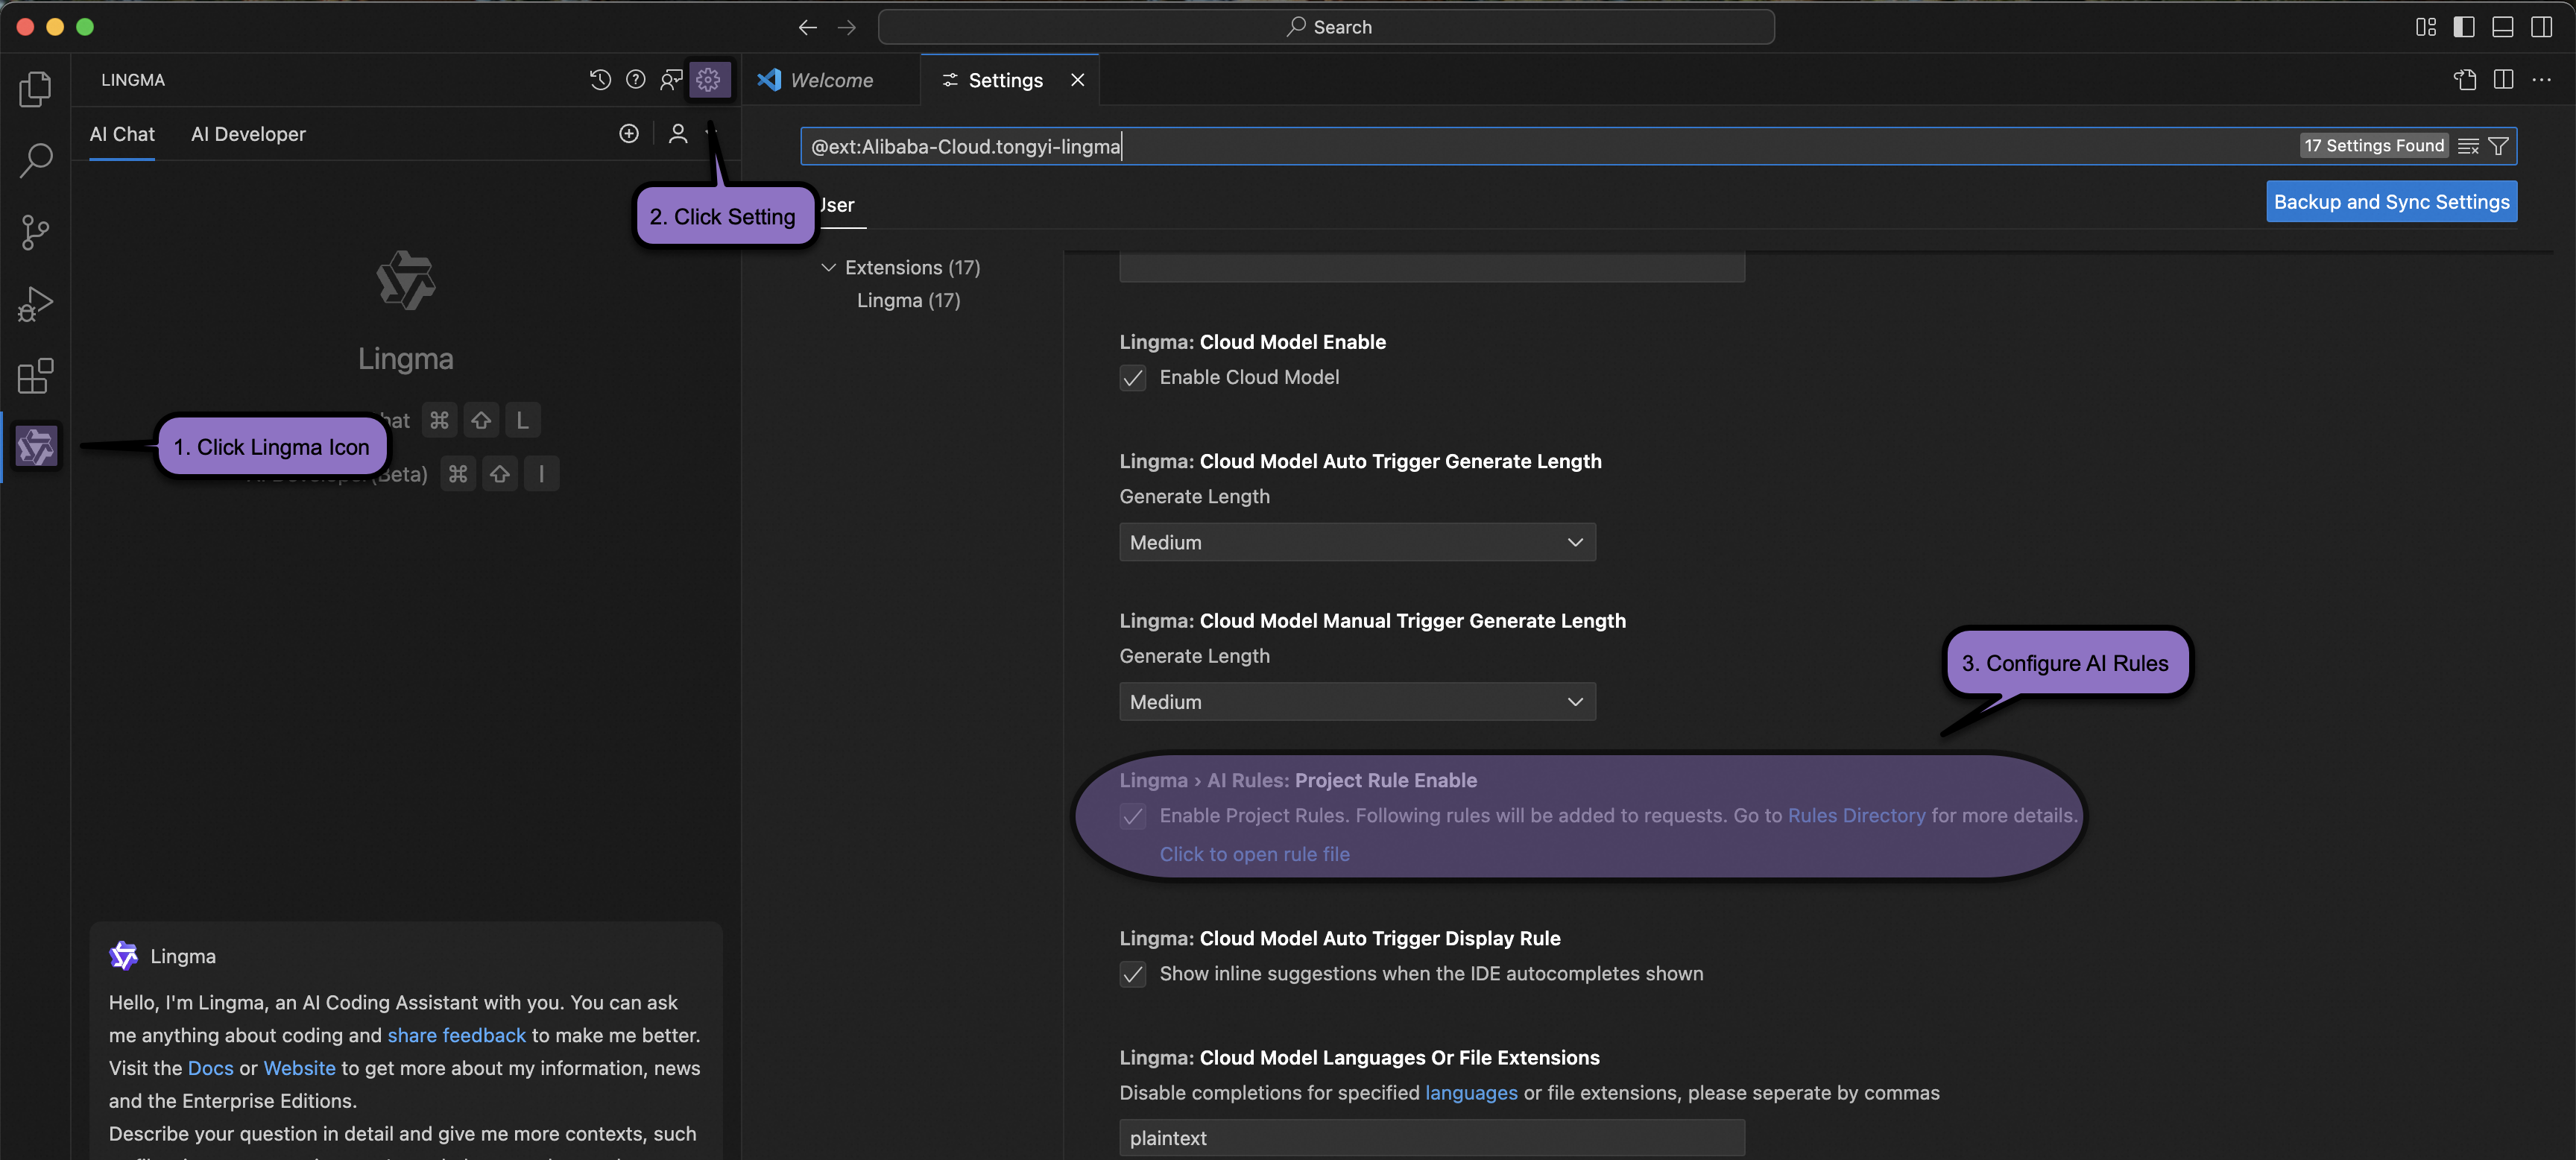
Task: Open the Search view in activity bar
Action: (35, 160)
